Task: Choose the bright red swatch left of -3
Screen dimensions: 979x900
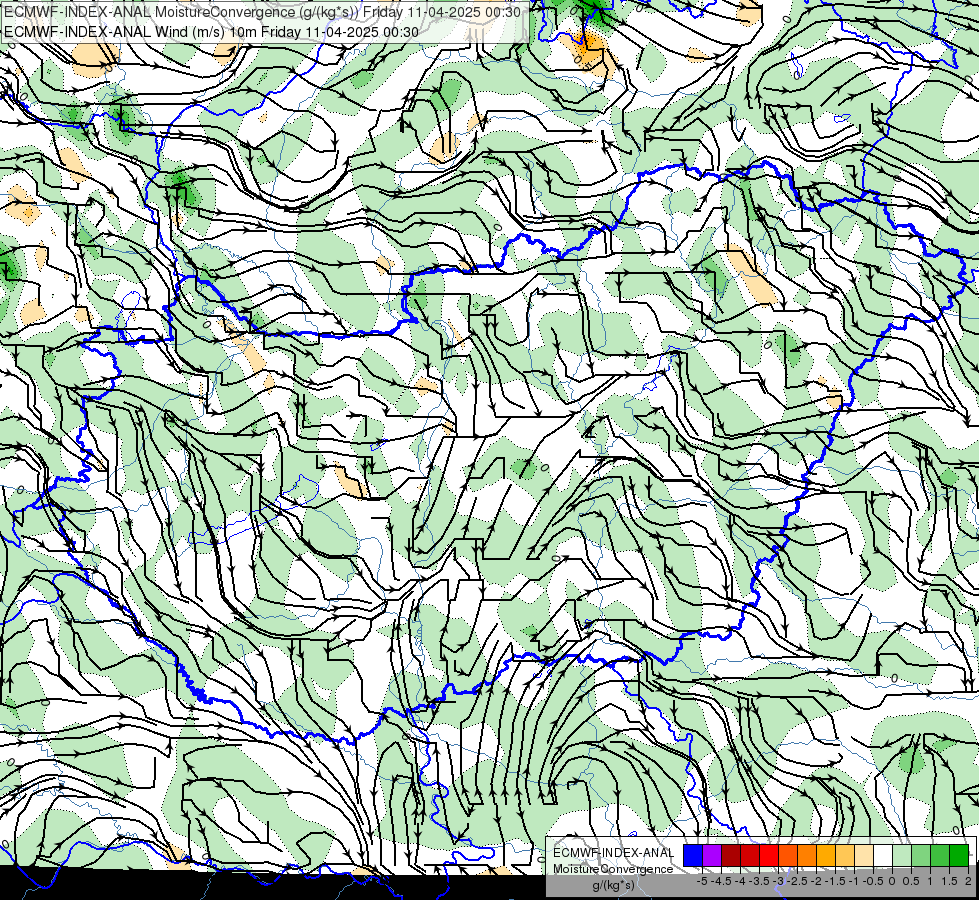Action: tap(769, 855)
